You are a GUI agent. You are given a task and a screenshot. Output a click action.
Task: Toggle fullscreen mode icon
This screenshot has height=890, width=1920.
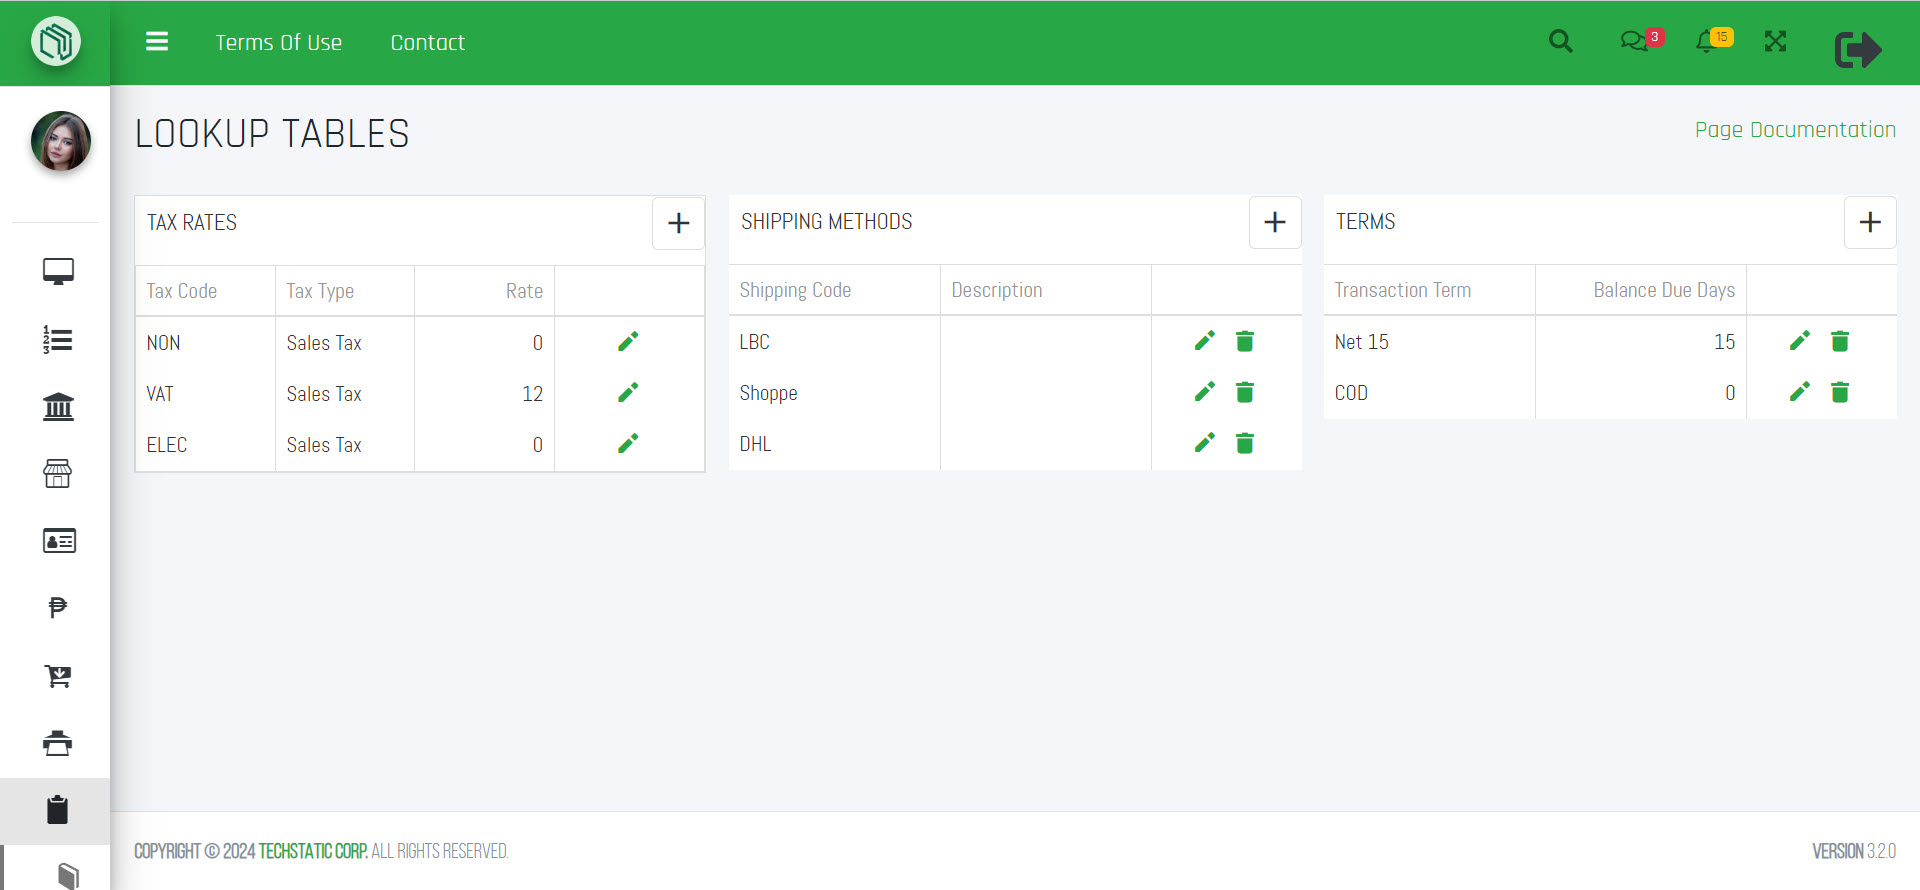click(x=1775, y=42)
